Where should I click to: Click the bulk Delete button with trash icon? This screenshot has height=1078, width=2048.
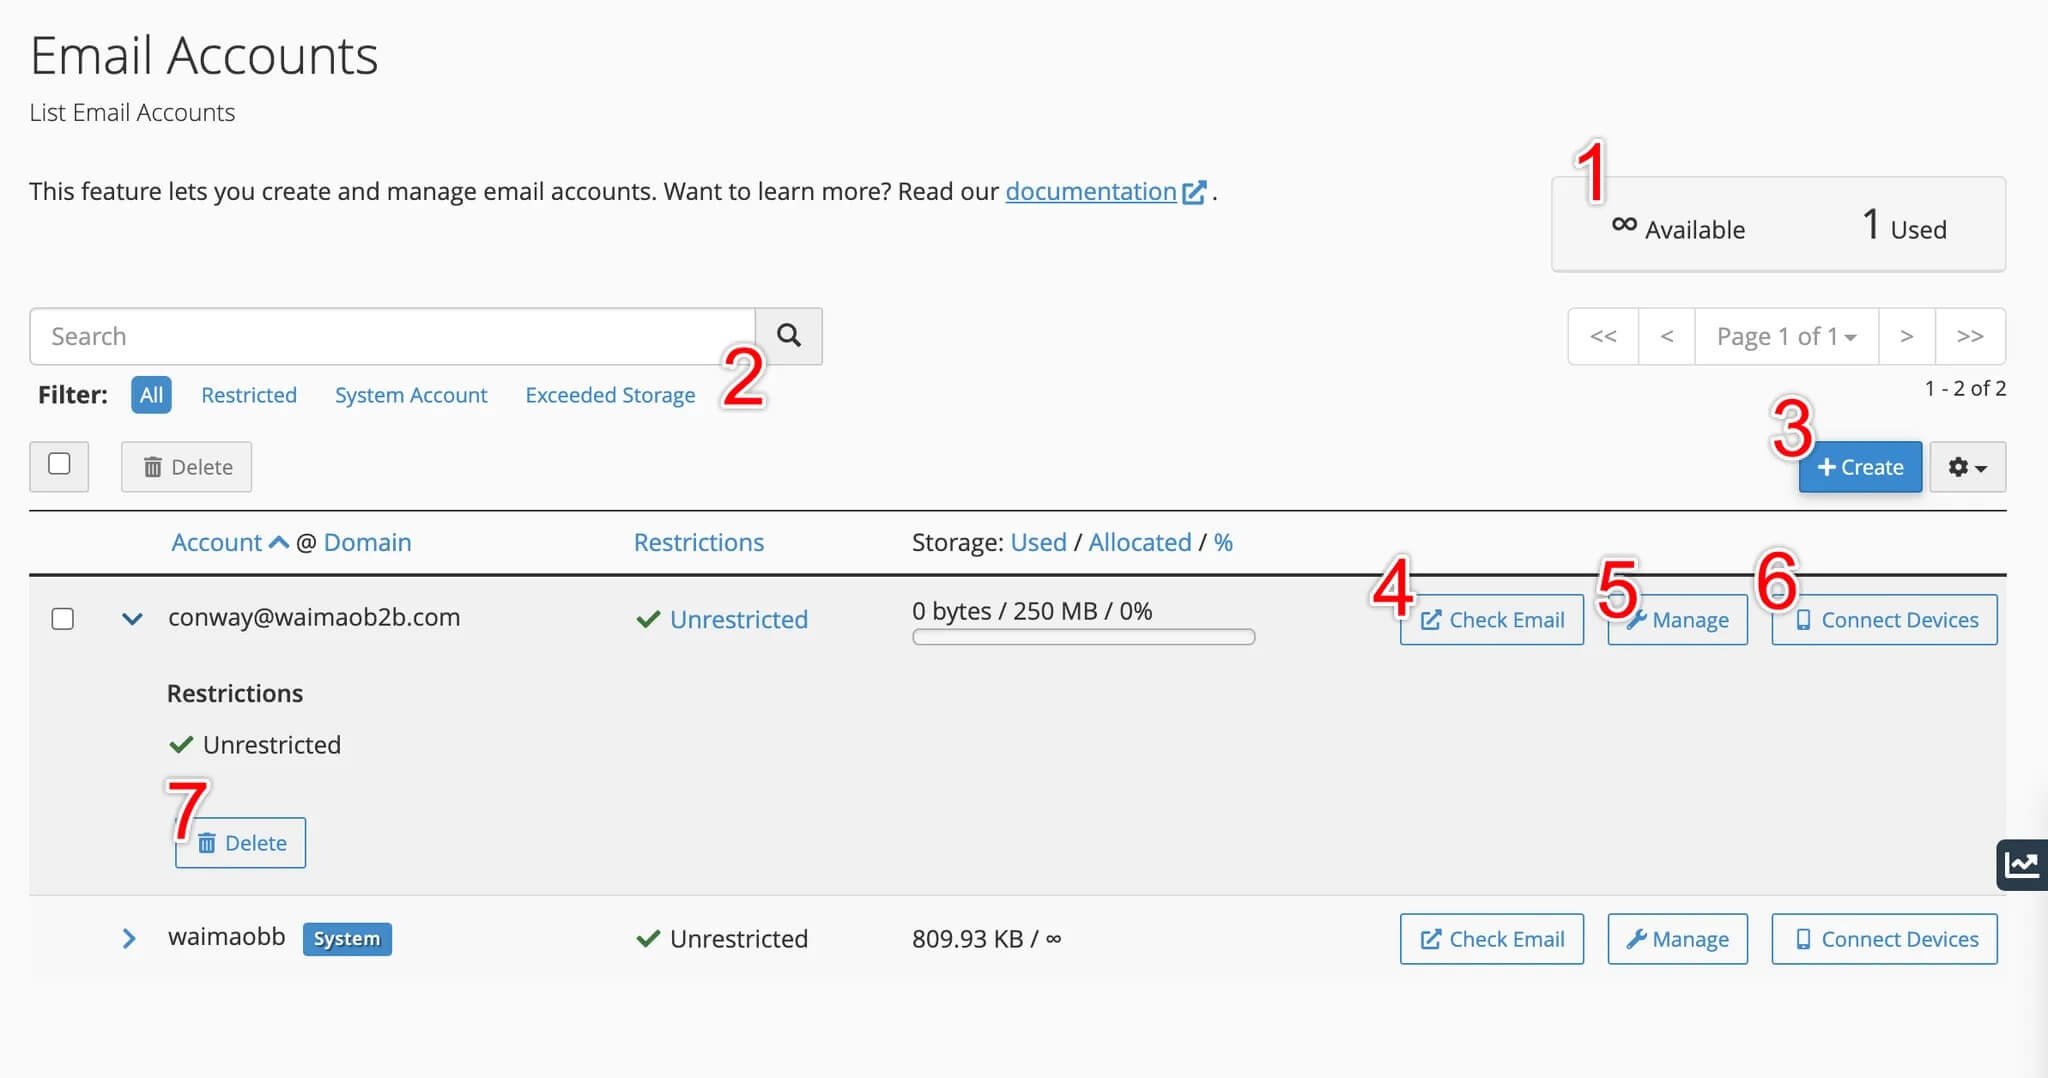coord(187,467)
